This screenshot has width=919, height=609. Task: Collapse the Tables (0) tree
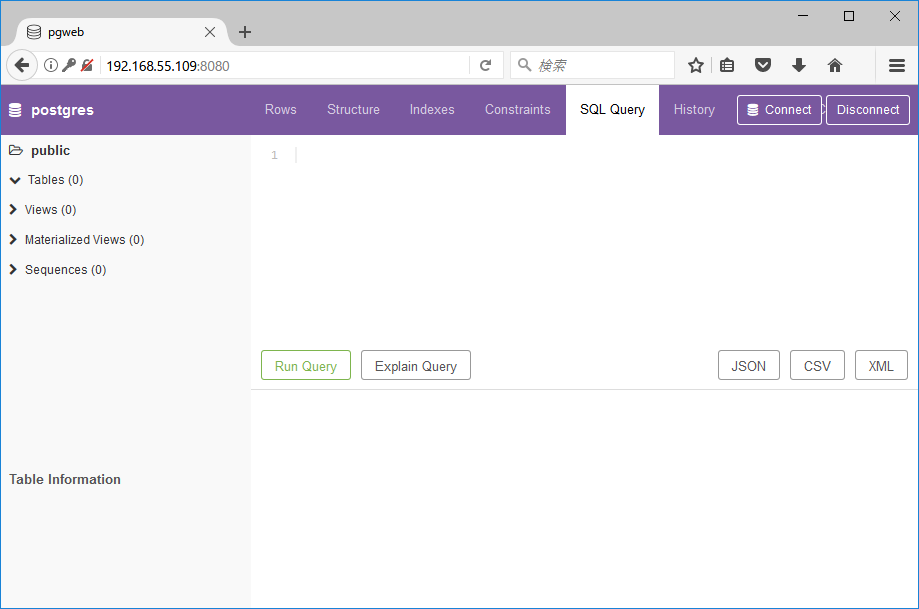(13, 180)
